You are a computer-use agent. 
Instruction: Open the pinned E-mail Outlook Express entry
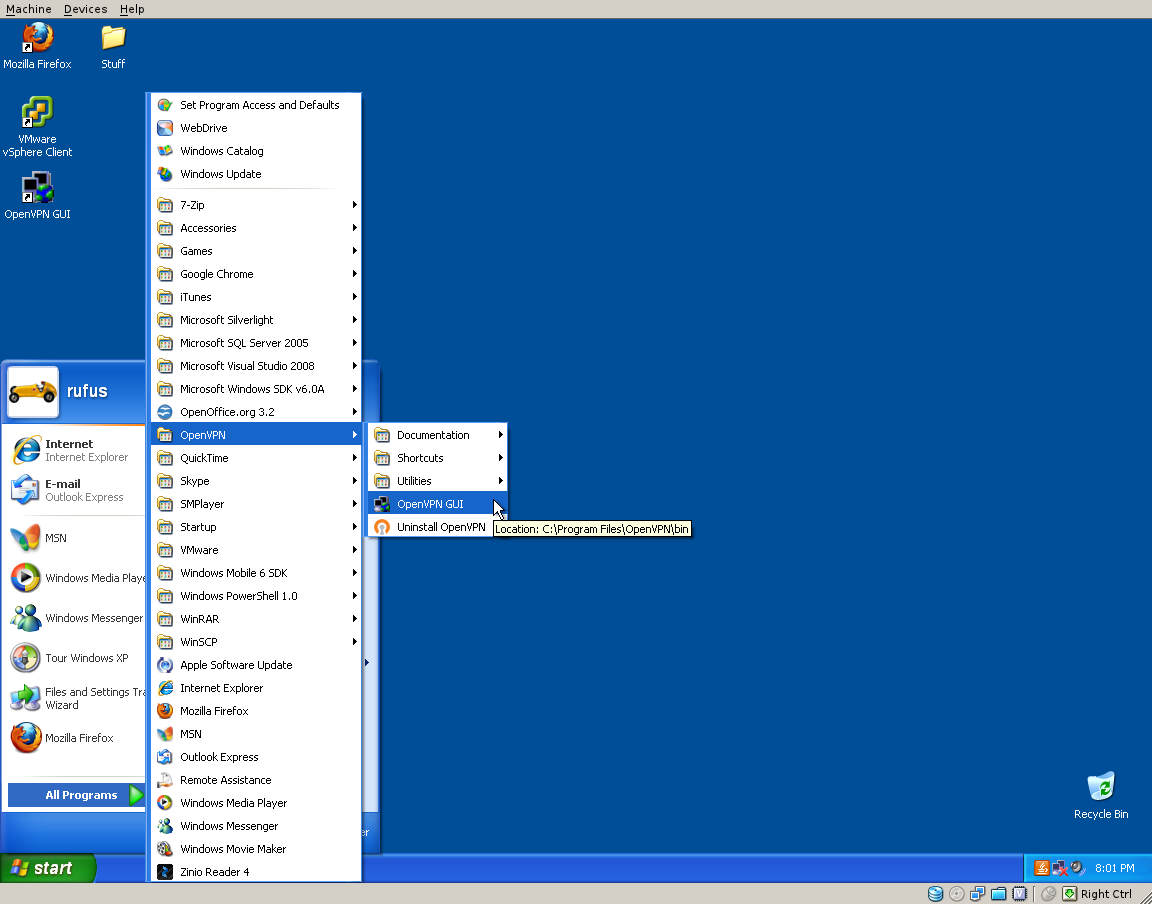tap(75, 490)
